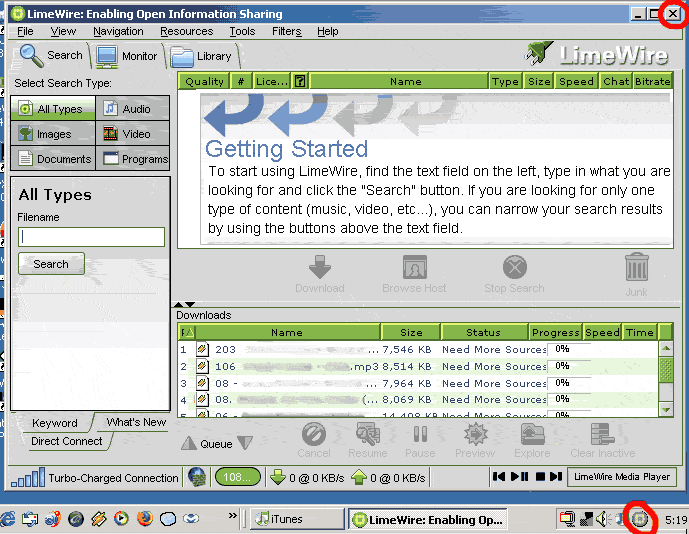This screenshot has height=534, width=689.
Task: Open iTunes from the taskbar
Action: click(x=296, y=519)
